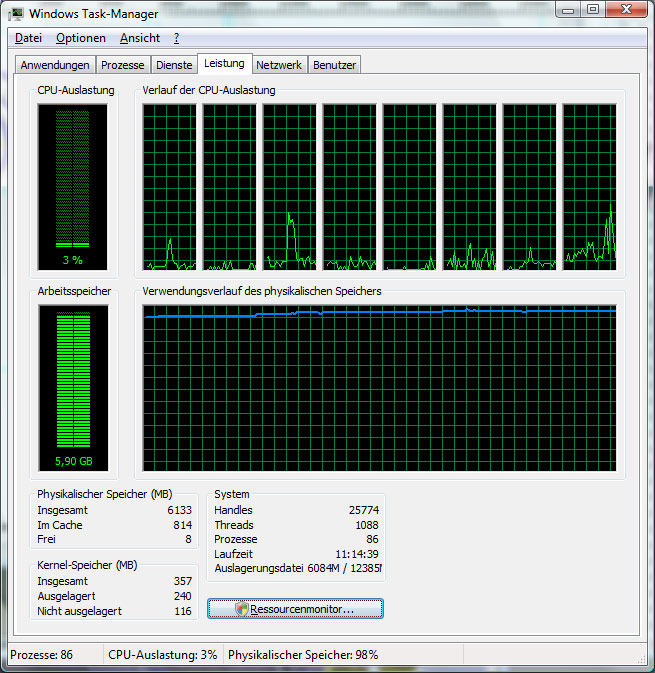Switch to the Dienste tab

pyautogui.click(x=174, y=65)
